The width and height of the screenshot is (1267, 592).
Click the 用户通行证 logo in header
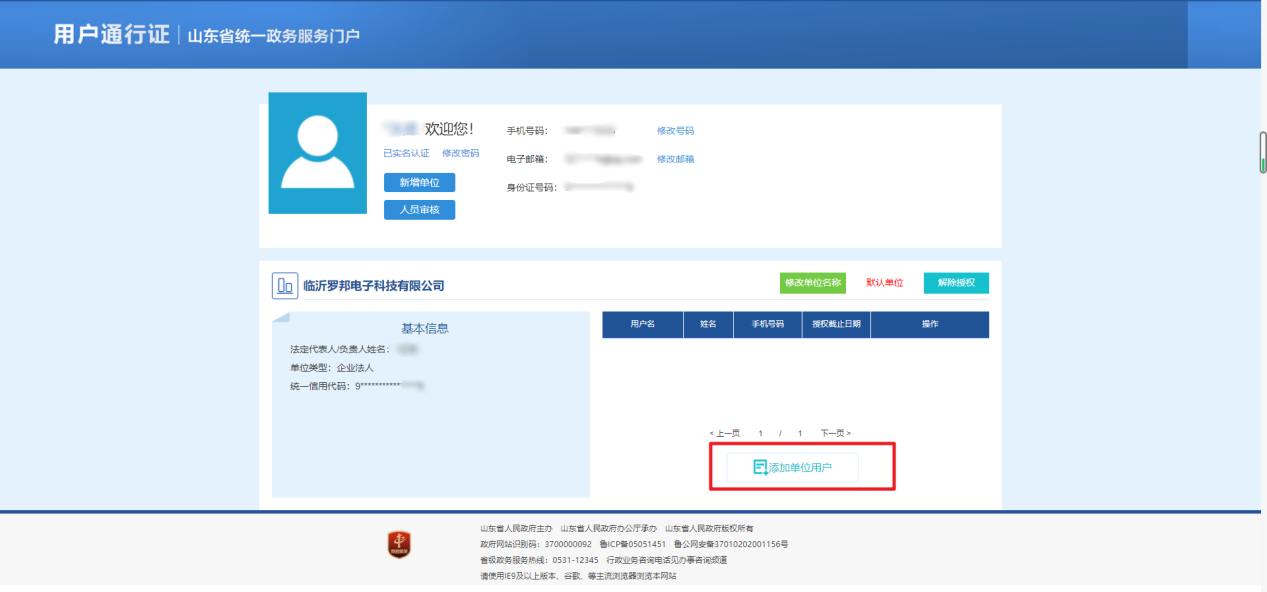[x=111, y=33]
